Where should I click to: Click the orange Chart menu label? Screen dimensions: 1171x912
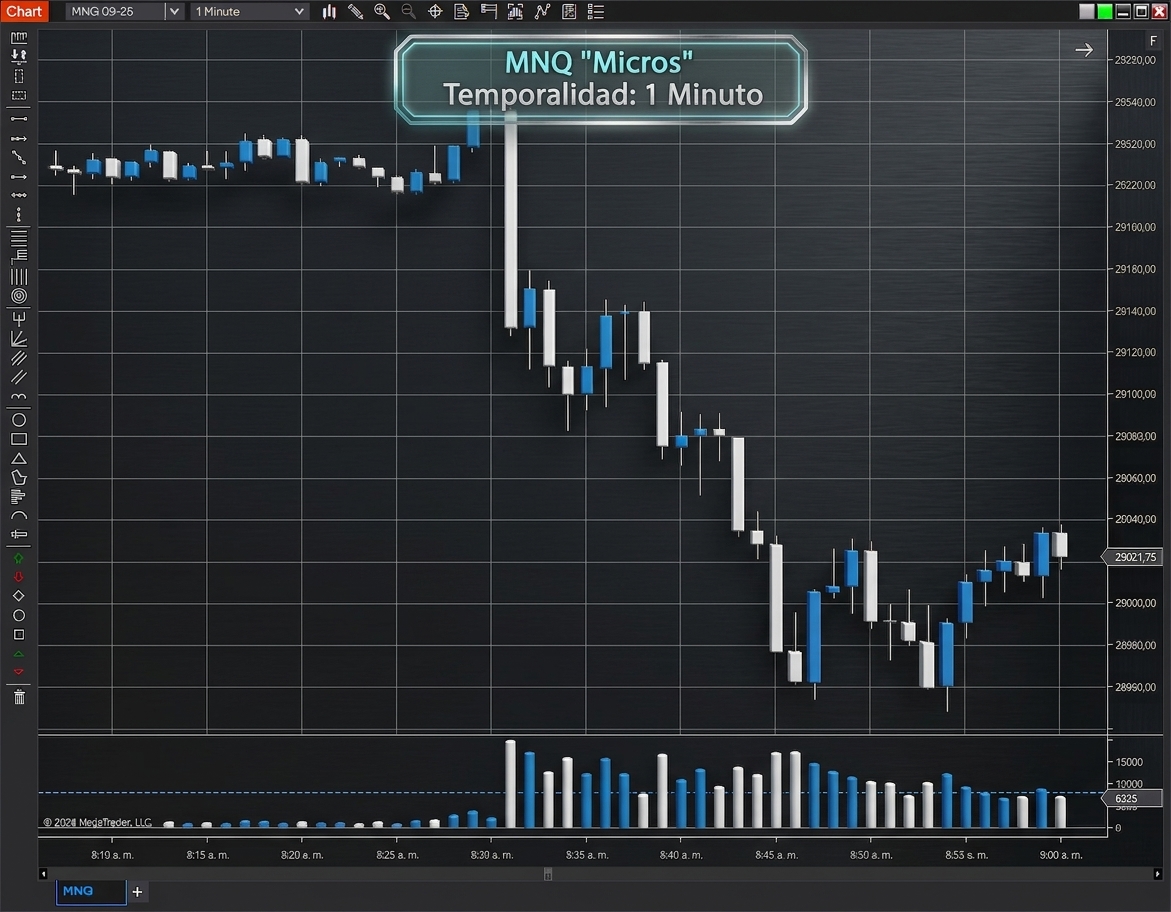pyautogui.click(x=24, y=11)
